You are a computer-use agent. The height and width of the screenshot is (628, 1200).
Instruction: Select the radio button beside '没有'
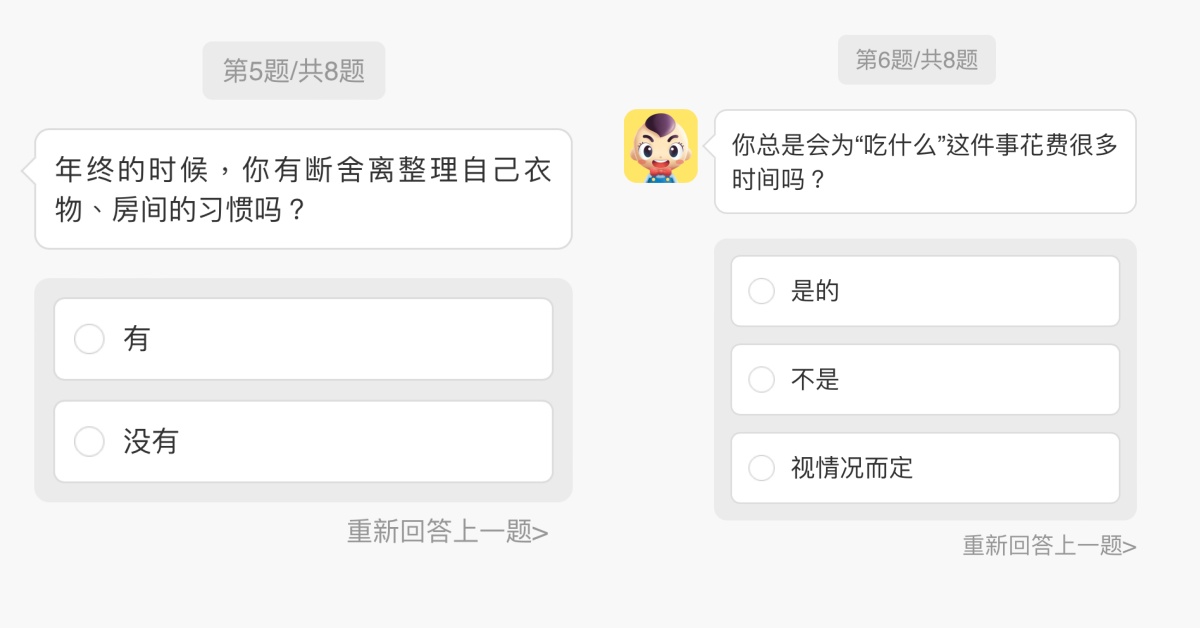click(89, 441)
